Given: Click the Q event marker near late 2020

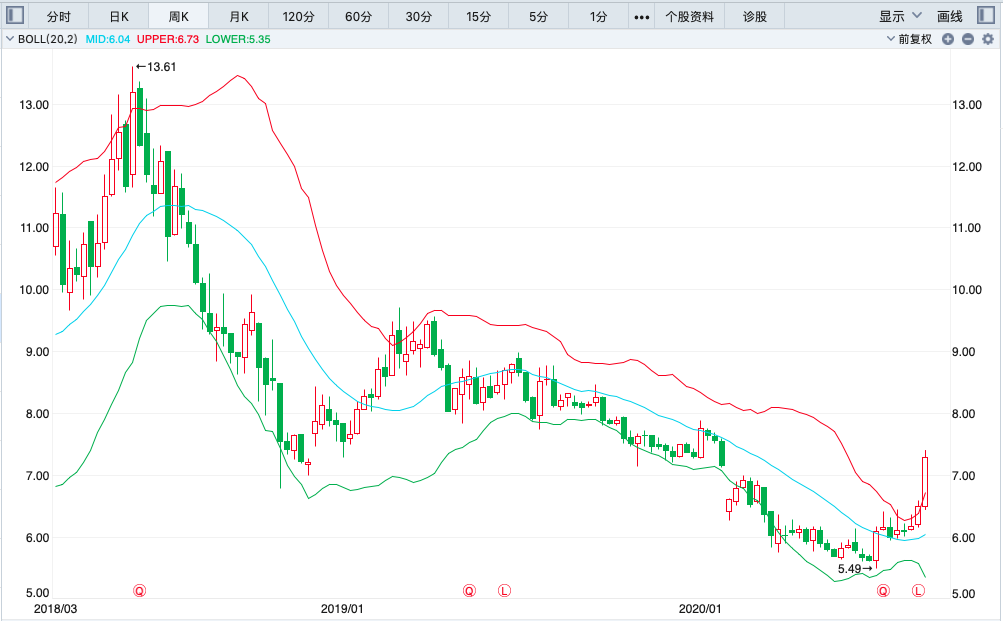Looking at the screenshot, I should pyautogui.click(x=883, y=591).
